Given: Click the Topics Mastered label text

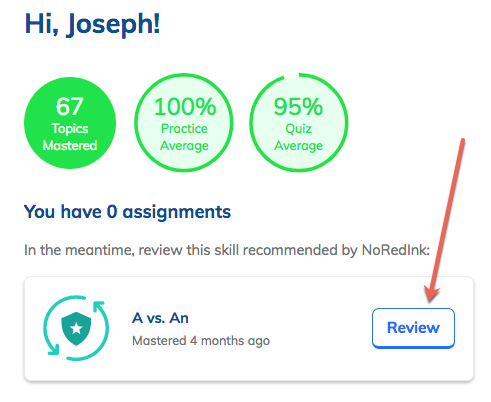Looking at the screenshot, I should pyautogui.click(x=70, y=137).
